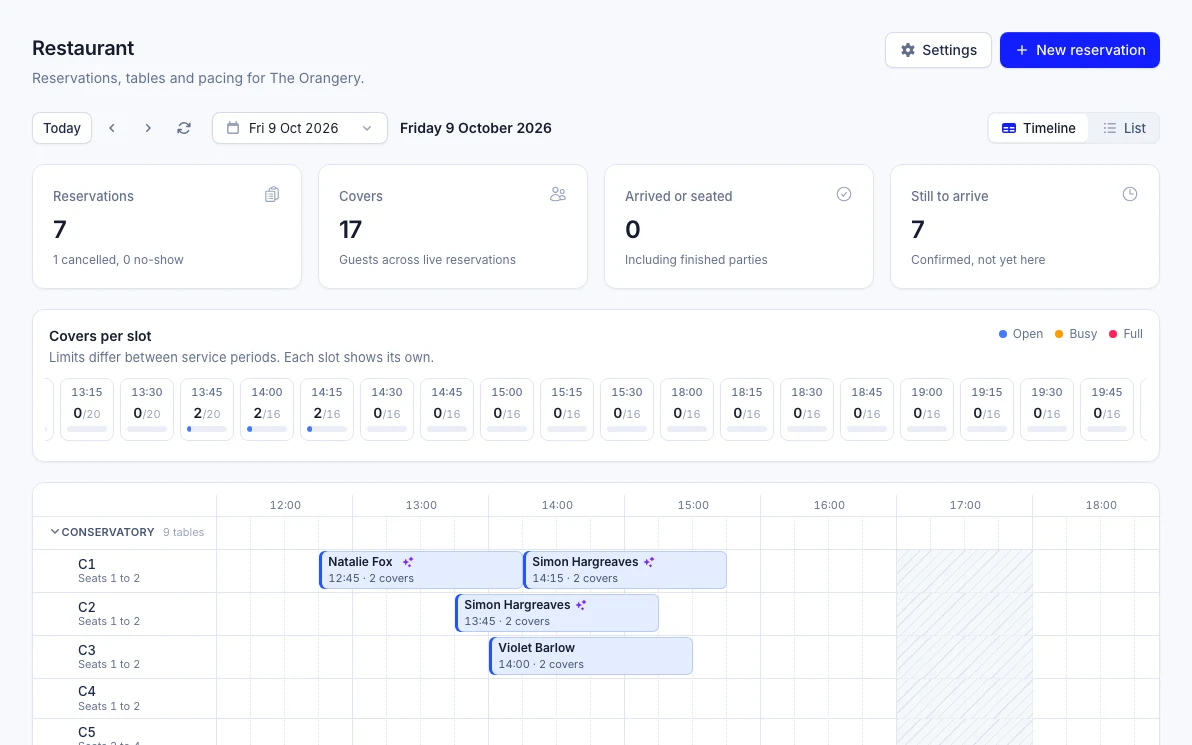The image size is (1192, 745).
Task: Go to next day with right chevron
Action: coord(148,128)
